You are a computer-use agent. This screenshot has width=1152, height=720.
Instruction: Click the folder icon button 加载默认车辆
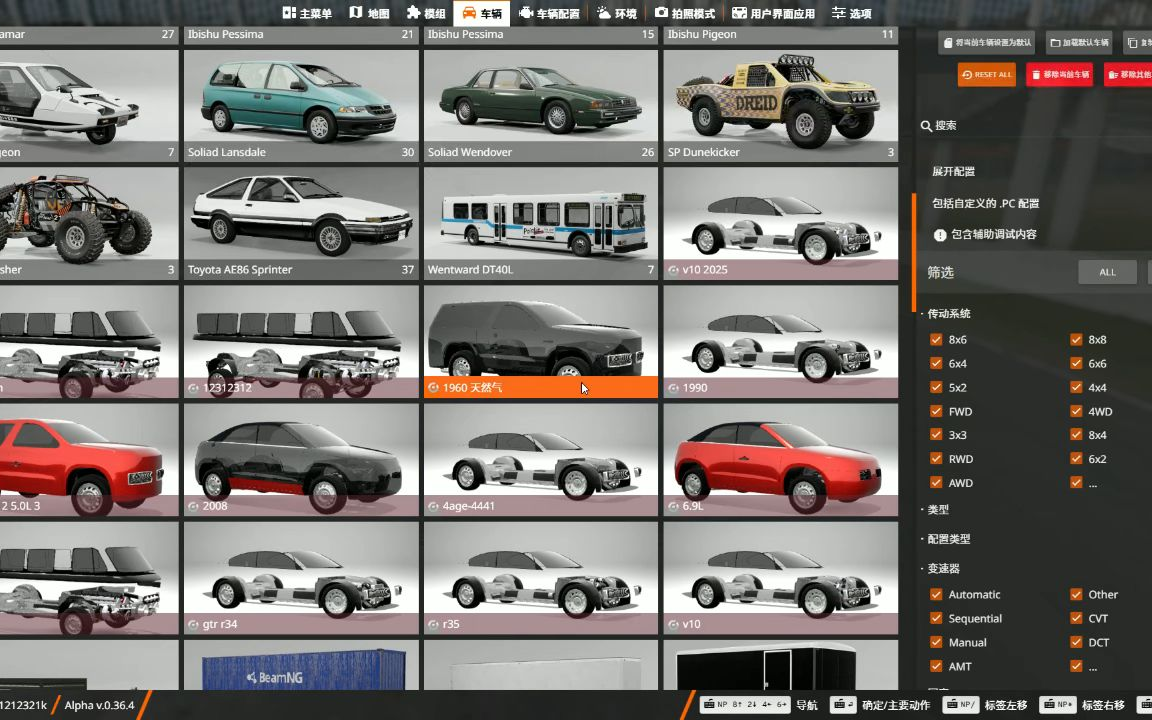point(1079,43)
